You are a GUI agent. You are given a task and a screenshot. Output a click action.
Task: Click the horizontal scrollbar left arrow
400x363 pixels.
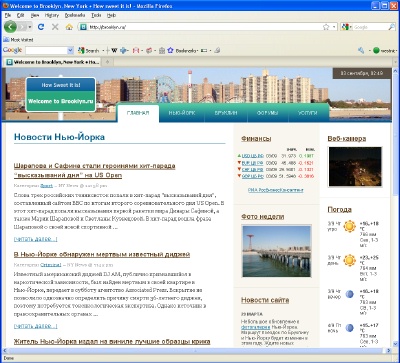point(5,351)
